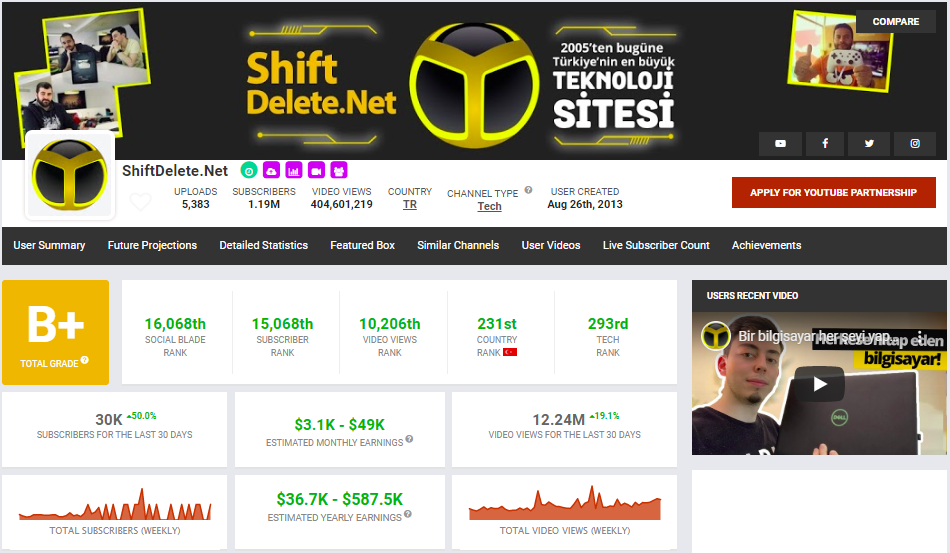The image size is (950, 553).
Task: Click the Compare button
Action: tap(896, 22)
